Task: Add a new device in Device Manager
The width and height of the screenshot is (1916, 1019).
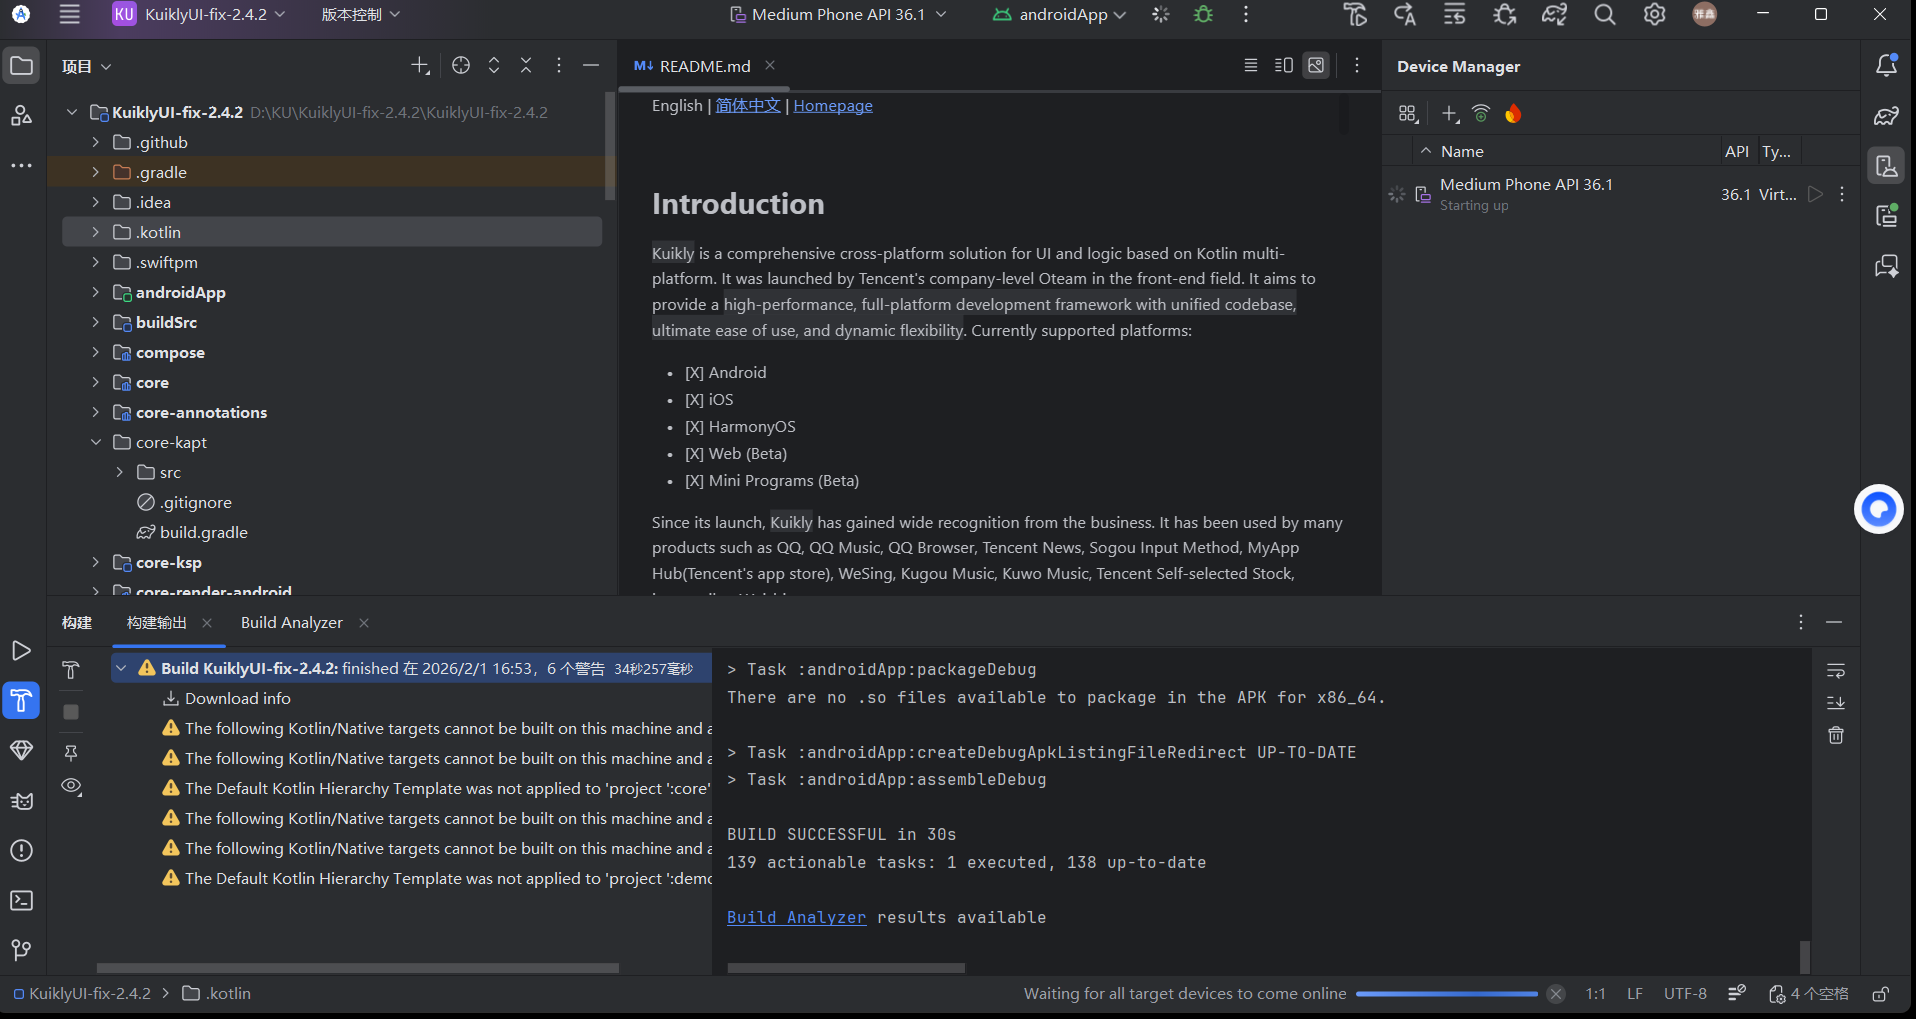Action: [x=1450, y=114]
